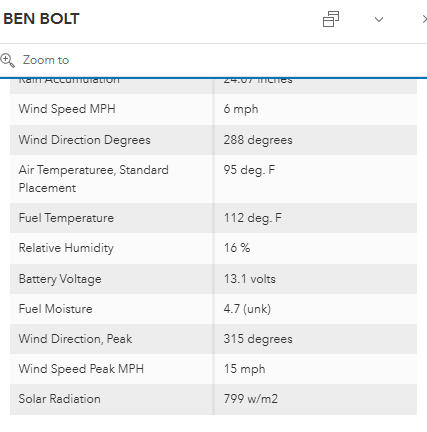Screen dimensions: 427x432
Task: Click the dock popup icon
Action: (x=331, y=19)
